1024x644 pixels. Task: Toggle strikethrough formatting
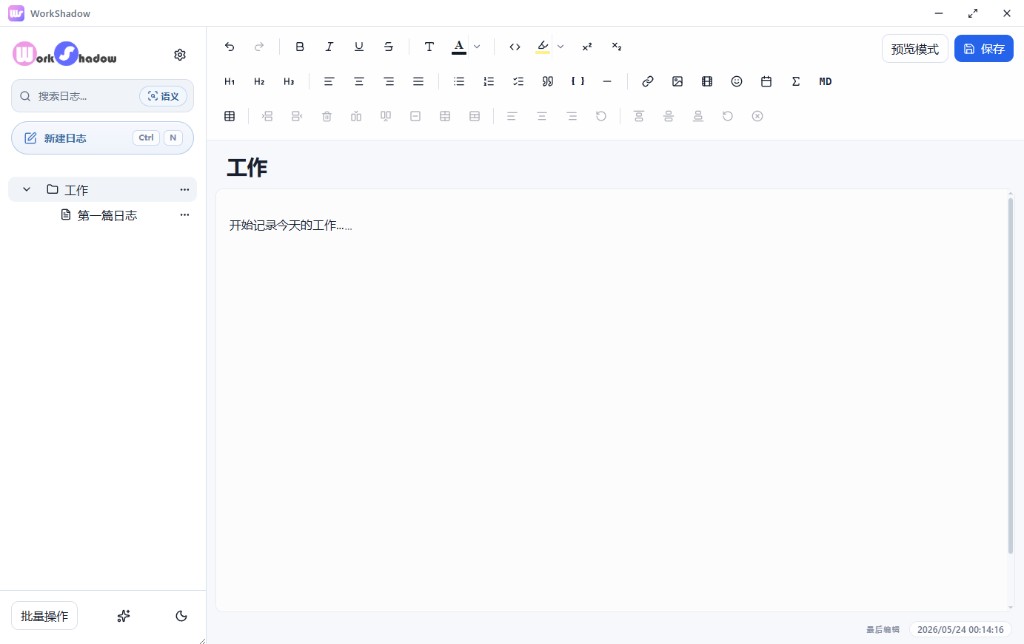pos(389,46)
